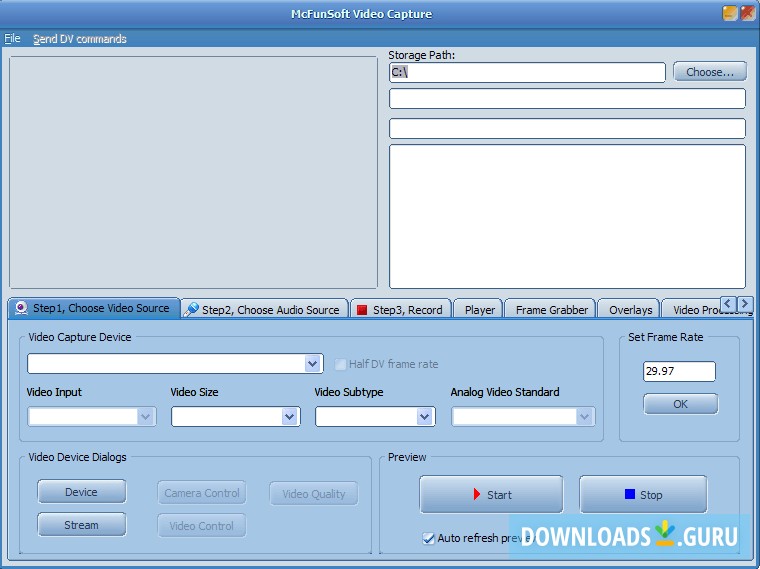Switch to Step1, Choose Video Source tab
Screen dimensions: 760x569
click(95, 308)
